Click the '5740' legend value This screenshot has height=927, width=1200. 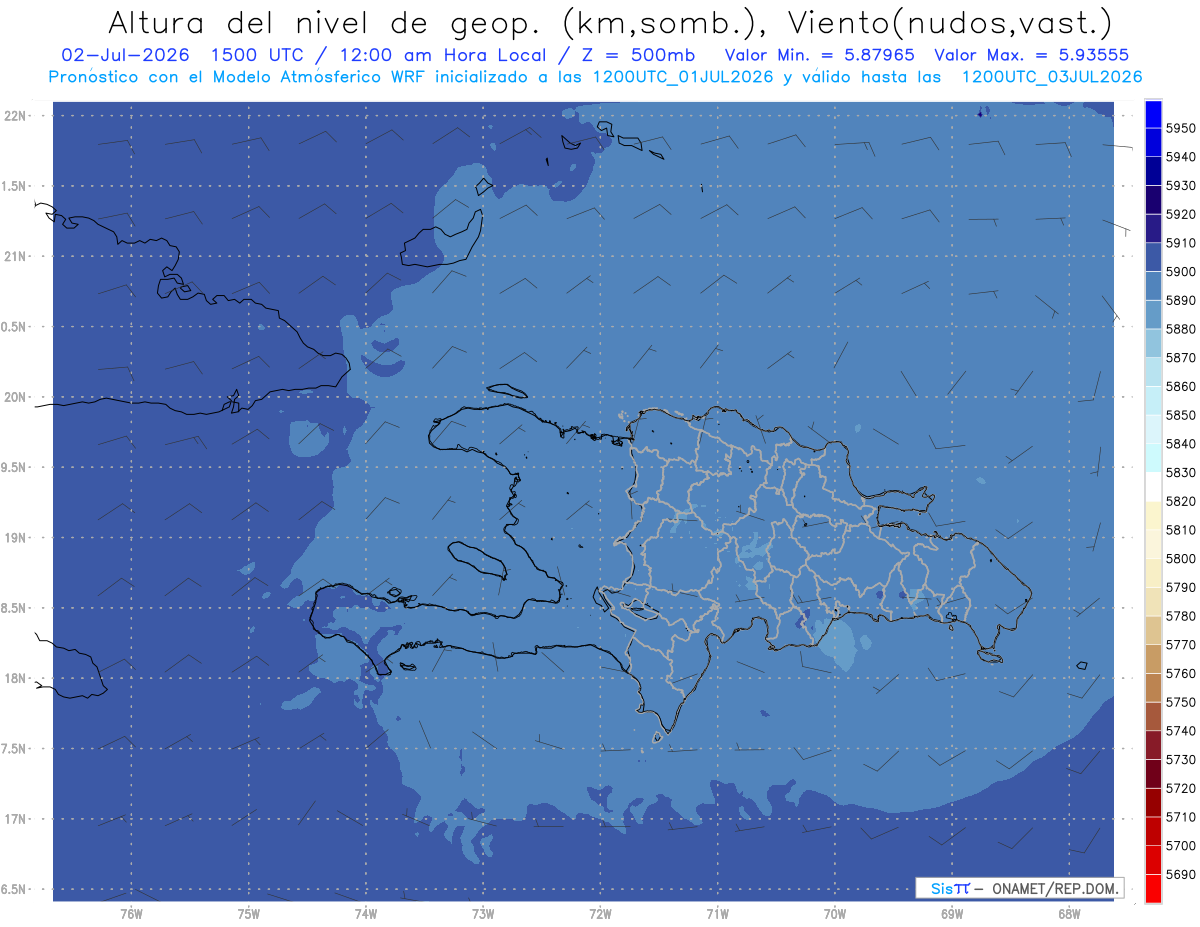[x=1180, y=731]
